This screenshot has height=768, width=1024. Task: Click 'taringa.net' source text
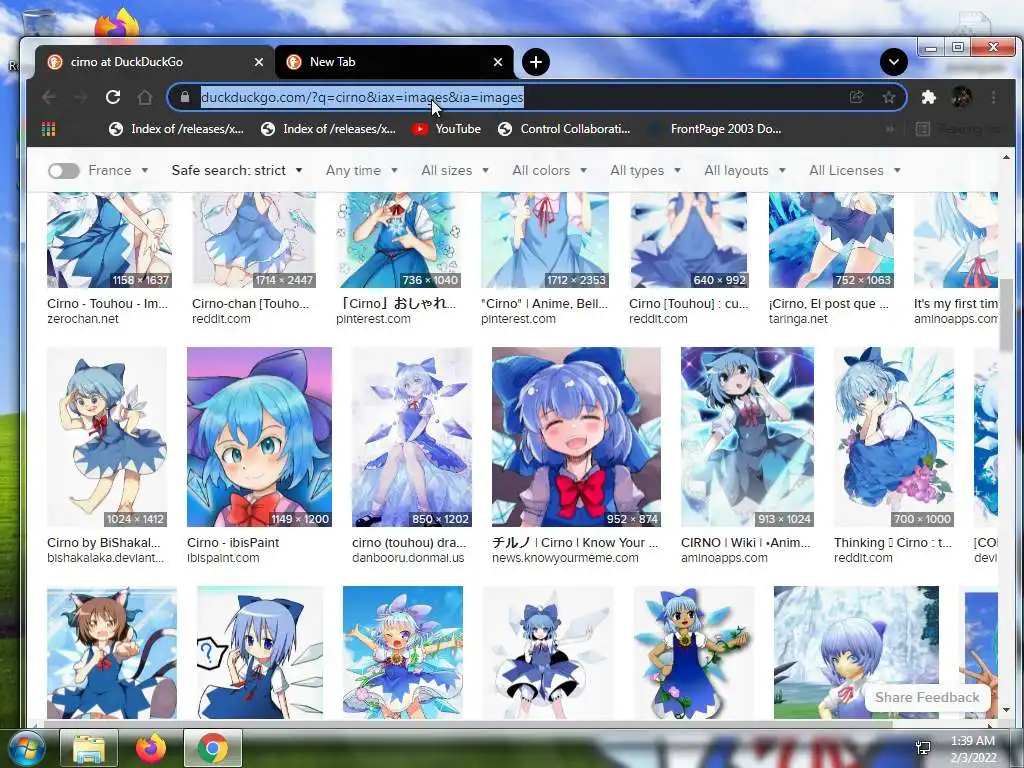[798, 319]
